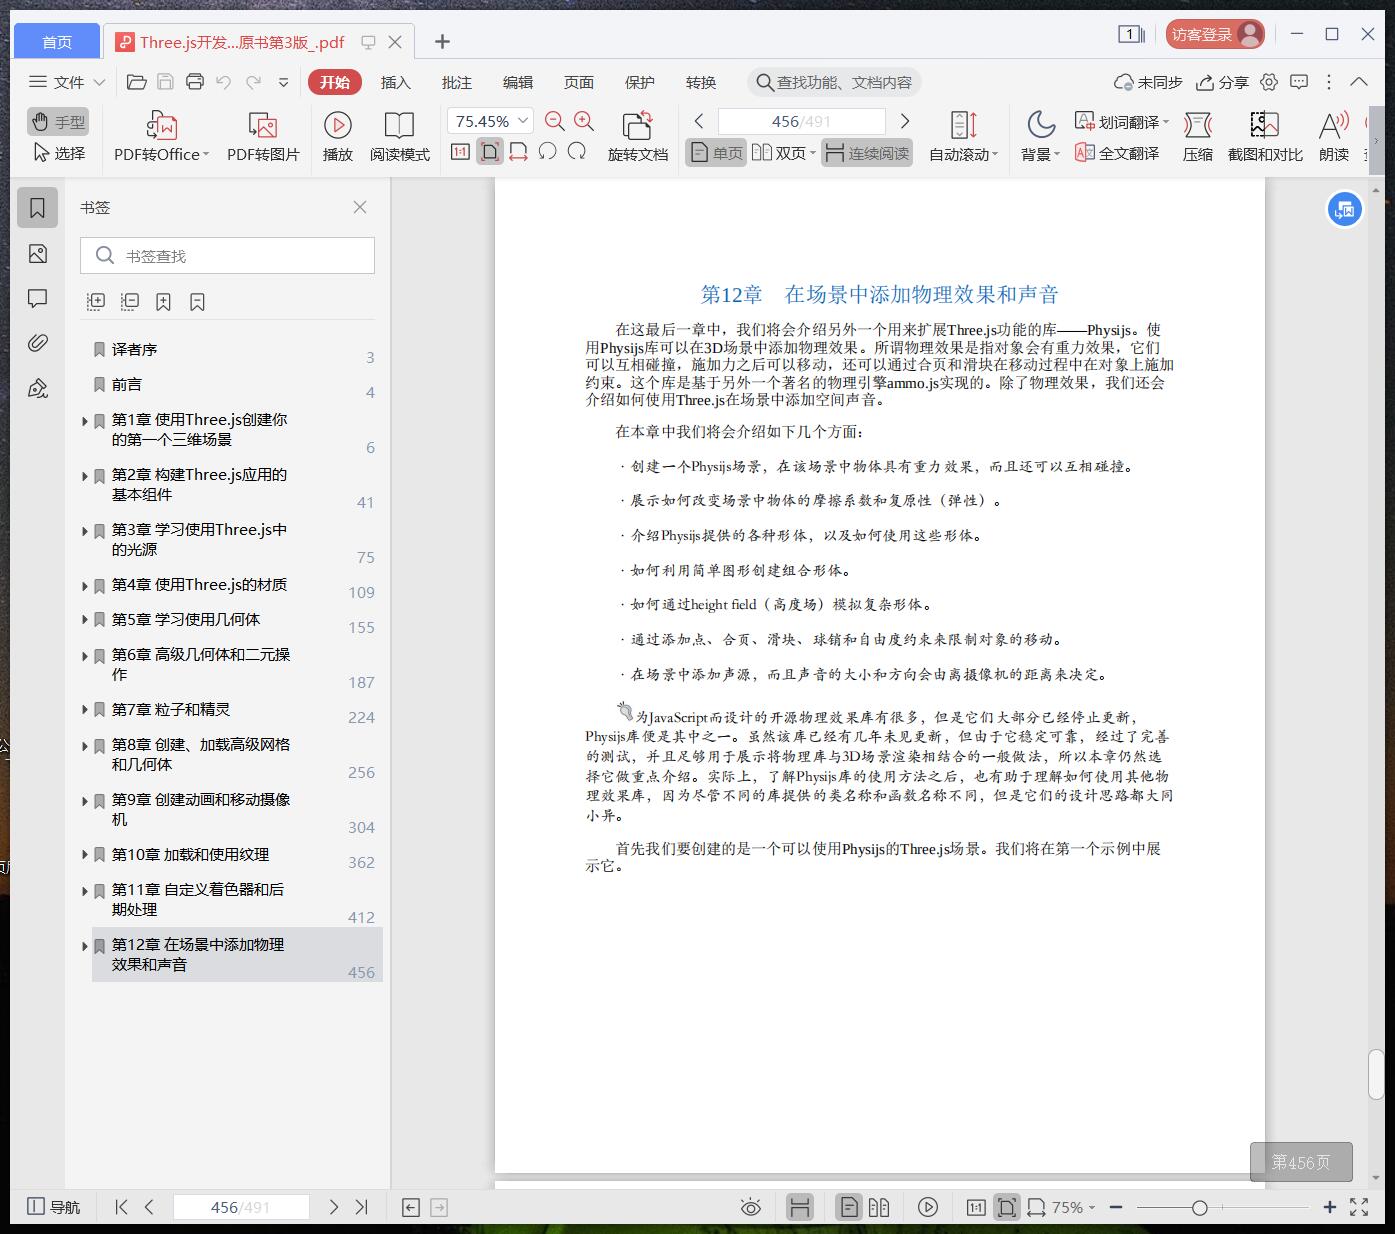The height and width of the screenshot is (1234, 1395).
Task: Open the 保护 ribbon tab
Action: tap(640, 82)
